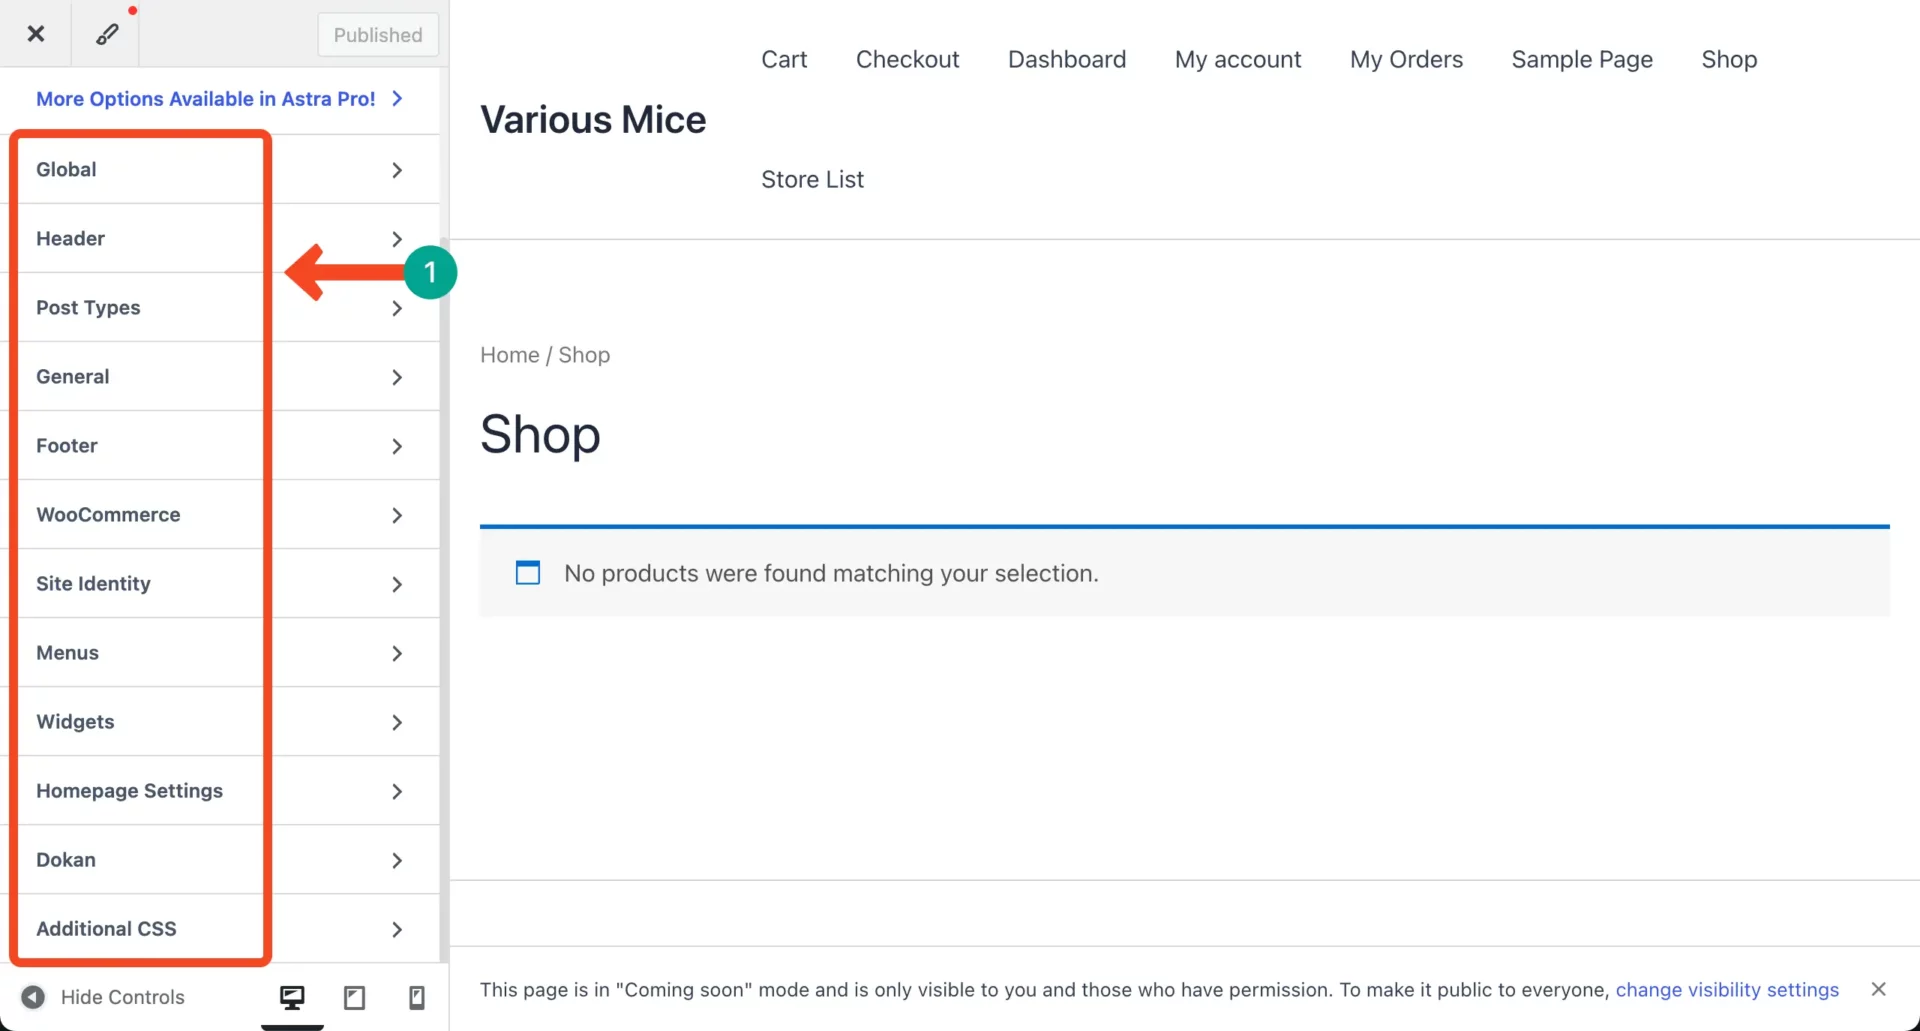This screenshot has height=1031, width=1920.
Task: Open the paintbrush theme styles icon
Action: 107,34
